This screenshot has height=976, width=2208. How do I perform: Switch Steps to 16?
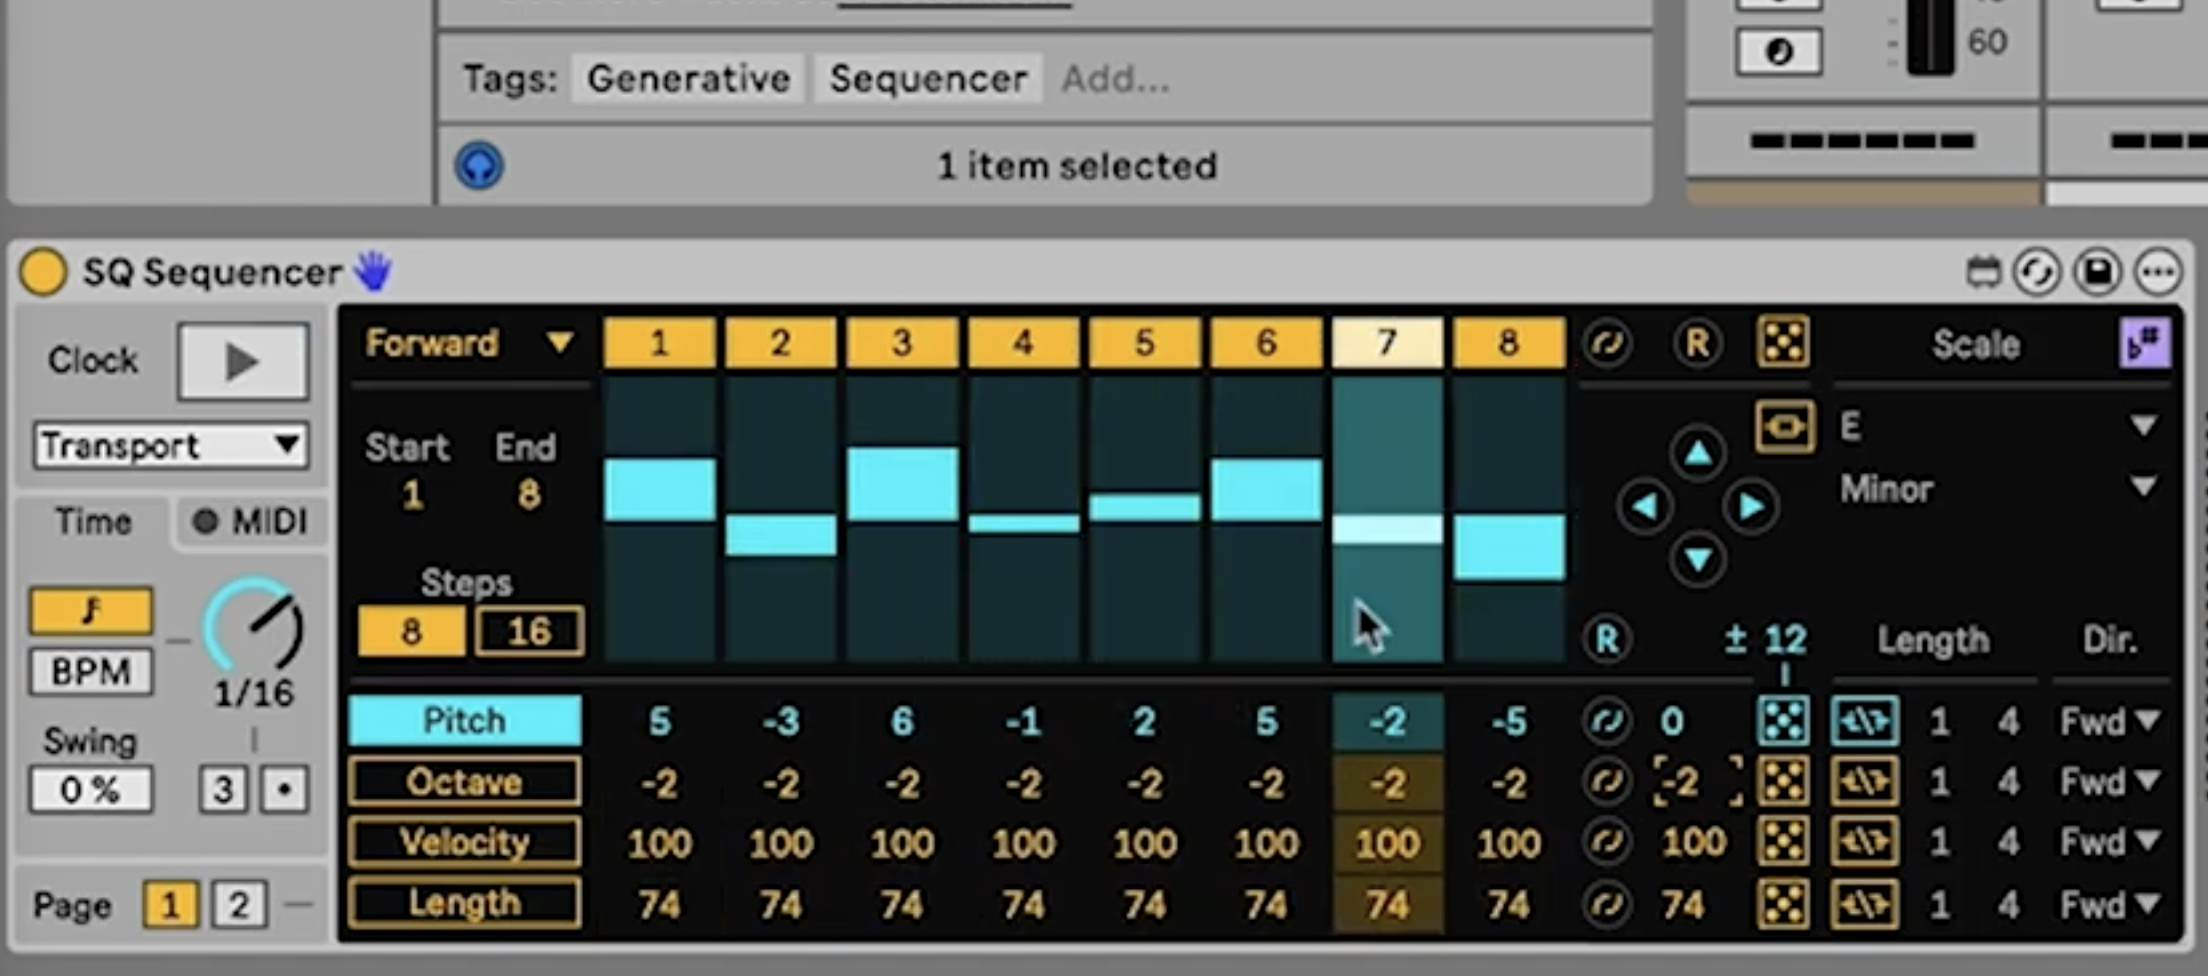(x=530, y=631)
